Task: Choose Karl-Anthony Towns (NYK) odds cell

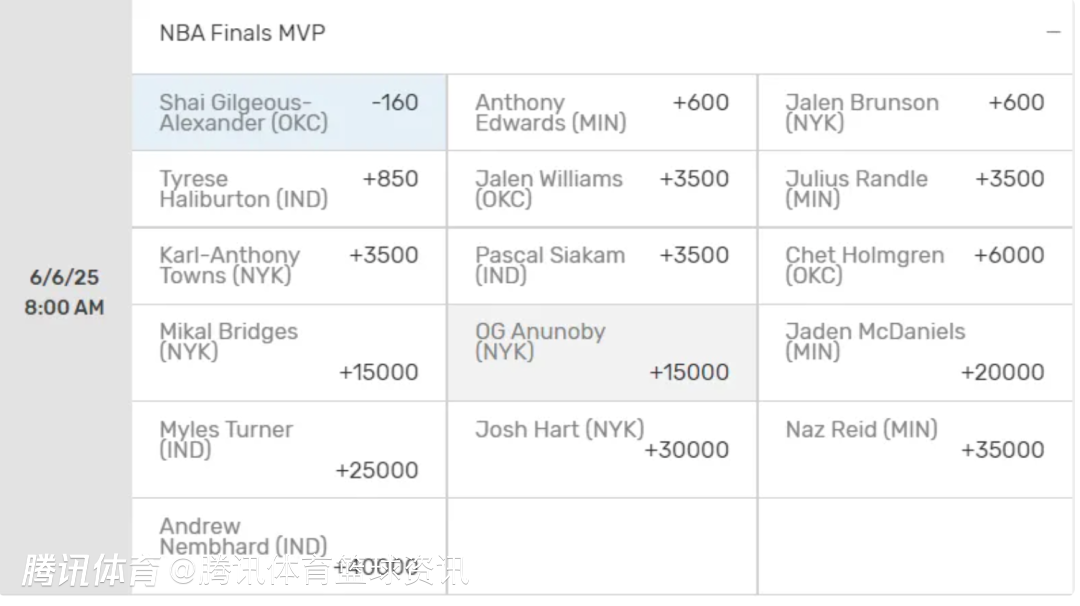Action: point(289,266)
